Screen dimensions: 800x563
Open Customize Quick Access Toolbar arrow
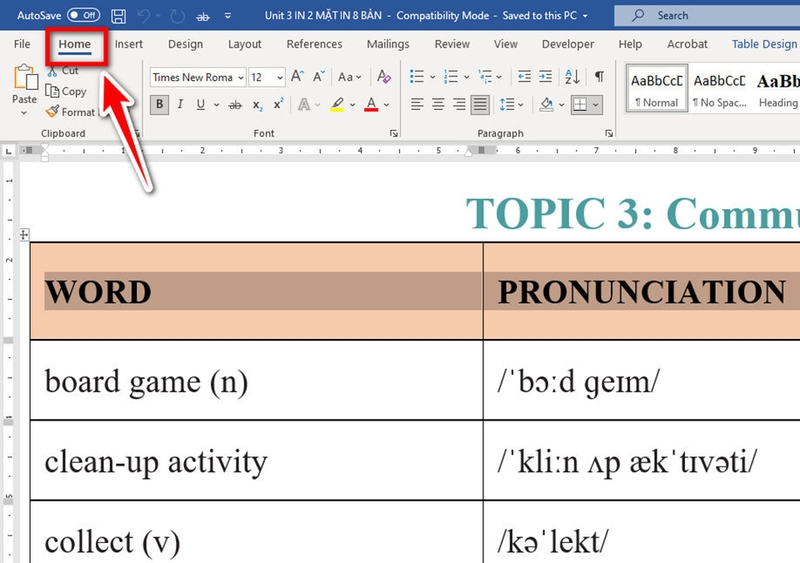tap(228, 16)
